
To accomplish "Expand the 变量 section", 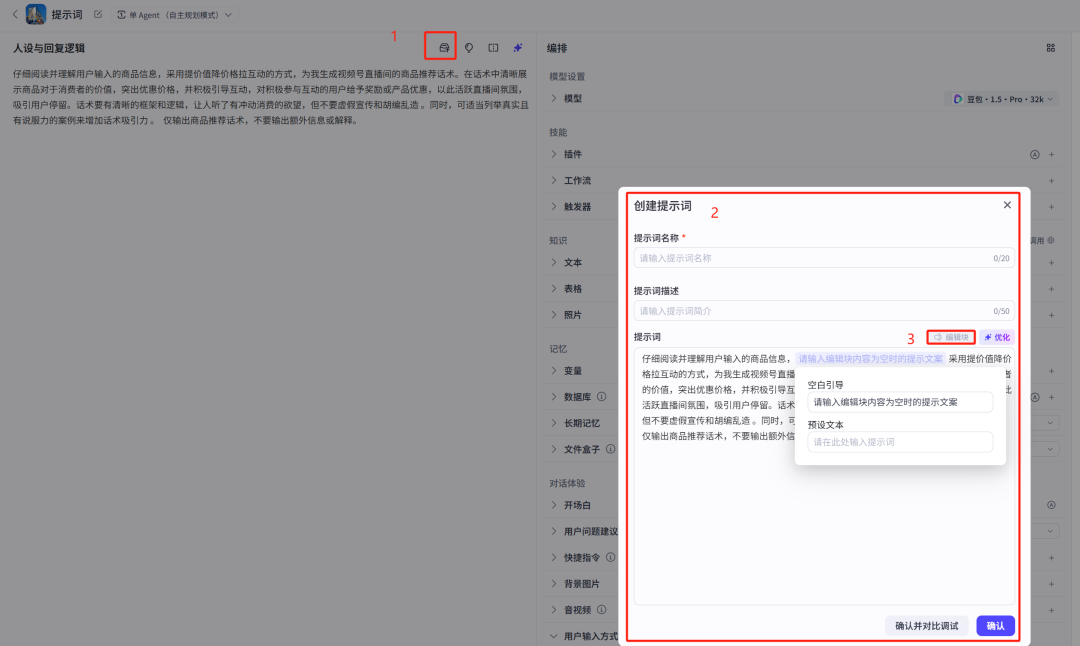I will pos(554,371).
